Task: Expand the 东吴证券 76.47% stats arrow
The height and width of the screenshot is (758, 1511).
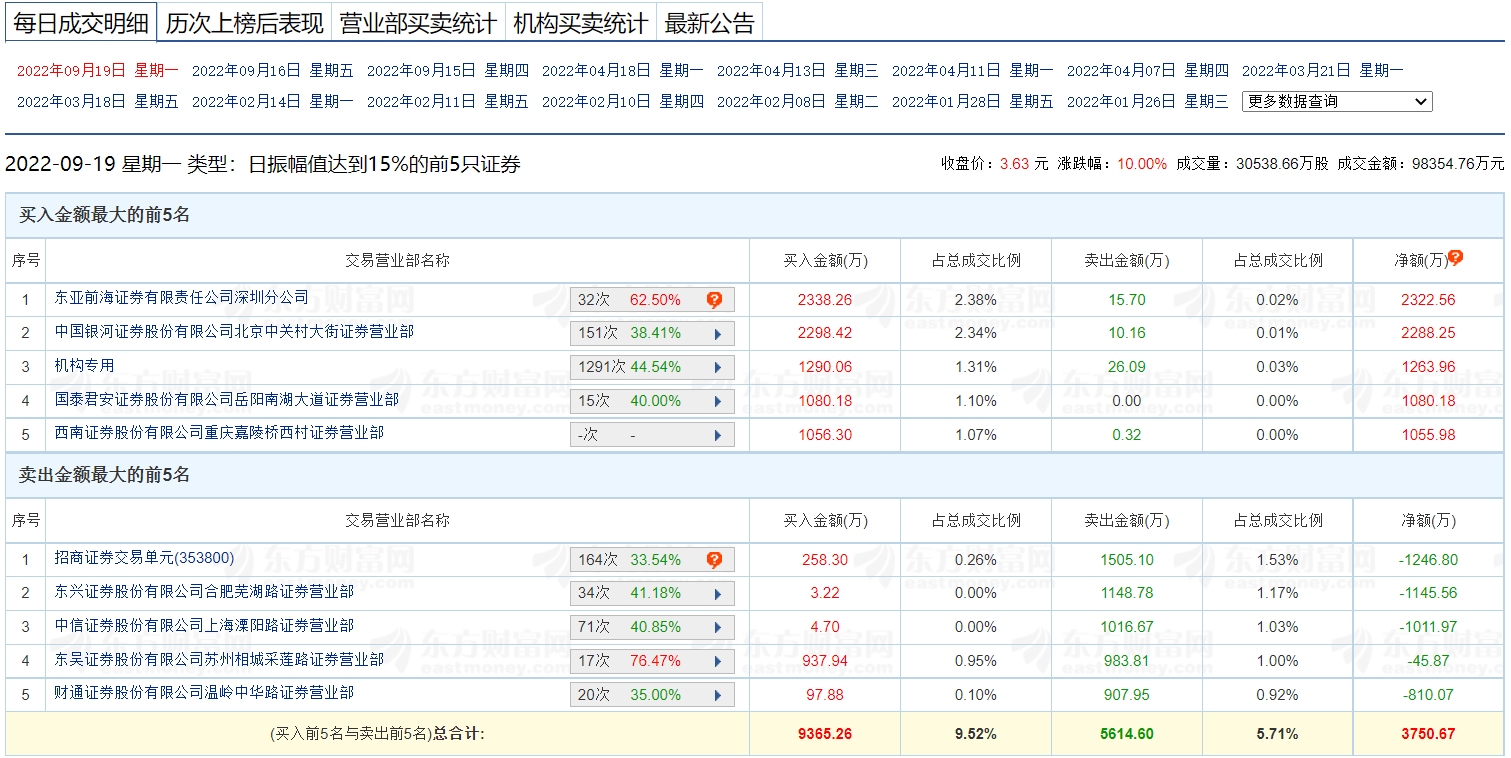Action: point(717,662)
